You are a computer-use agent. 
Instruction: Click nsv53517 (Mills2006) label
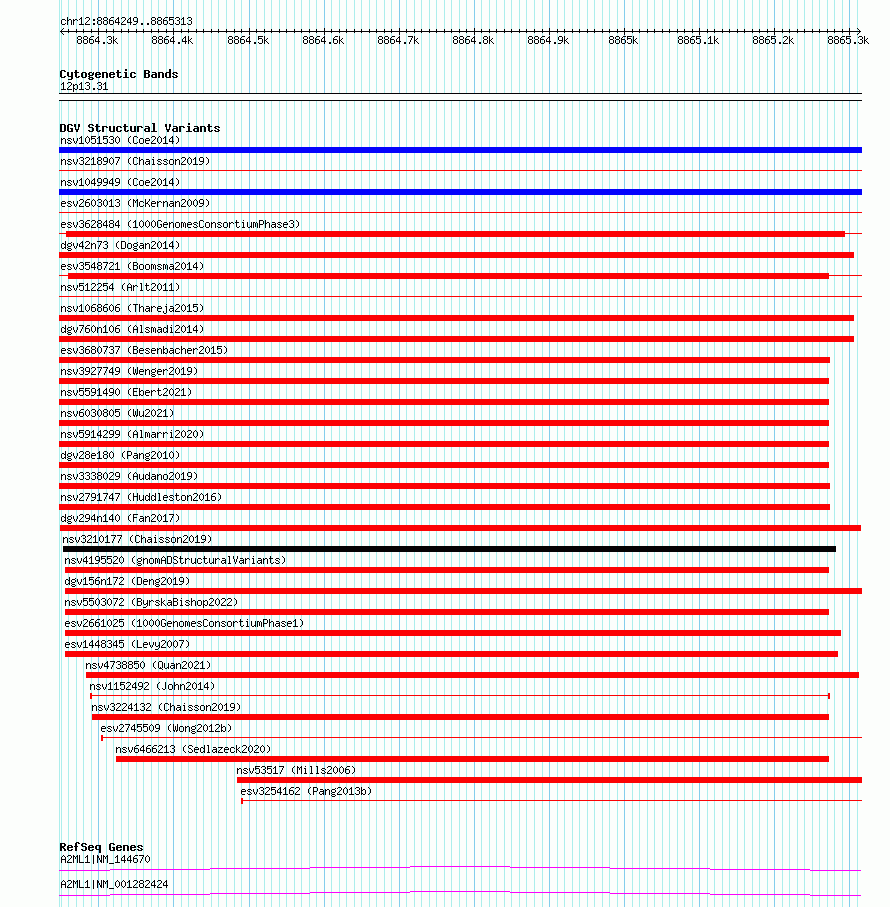296,770
